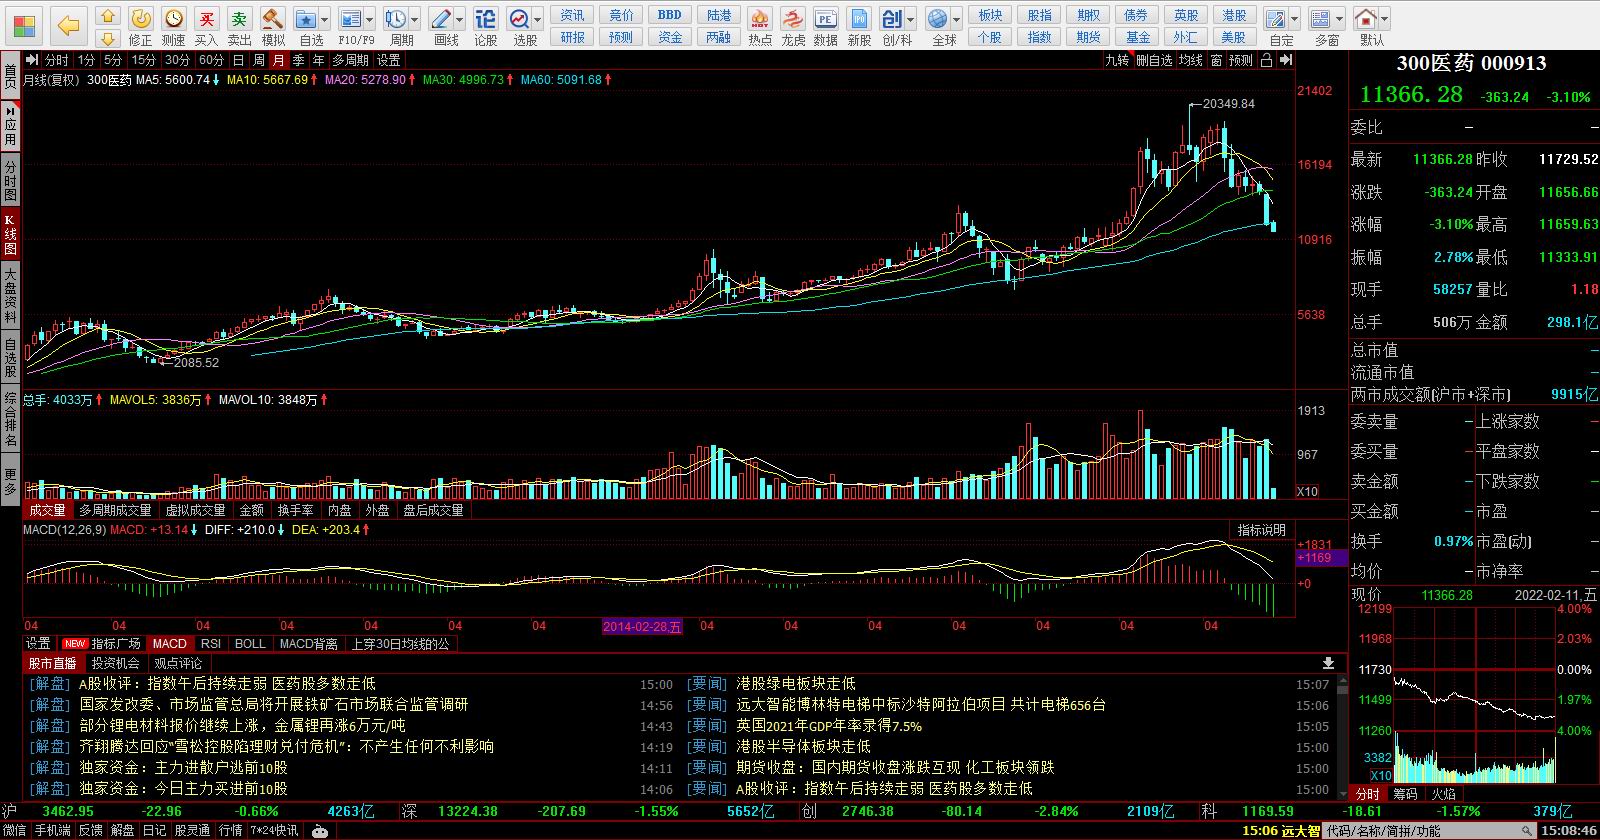This screenshot has height=840, width=1600.
Task: Toggle the 九转 indicator on chart
Action: 1117,60
